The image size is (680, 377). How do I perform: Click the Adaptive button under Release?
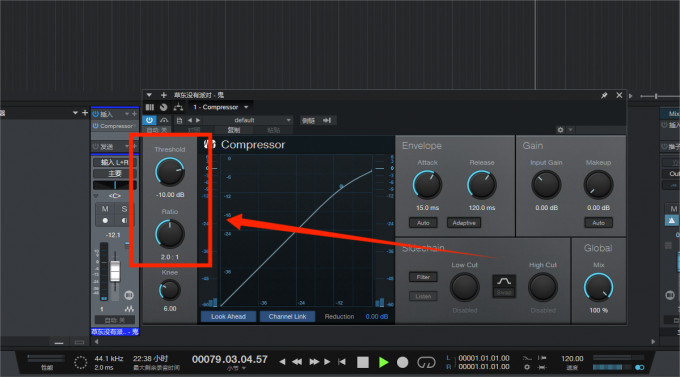click(x=464, y=223)
